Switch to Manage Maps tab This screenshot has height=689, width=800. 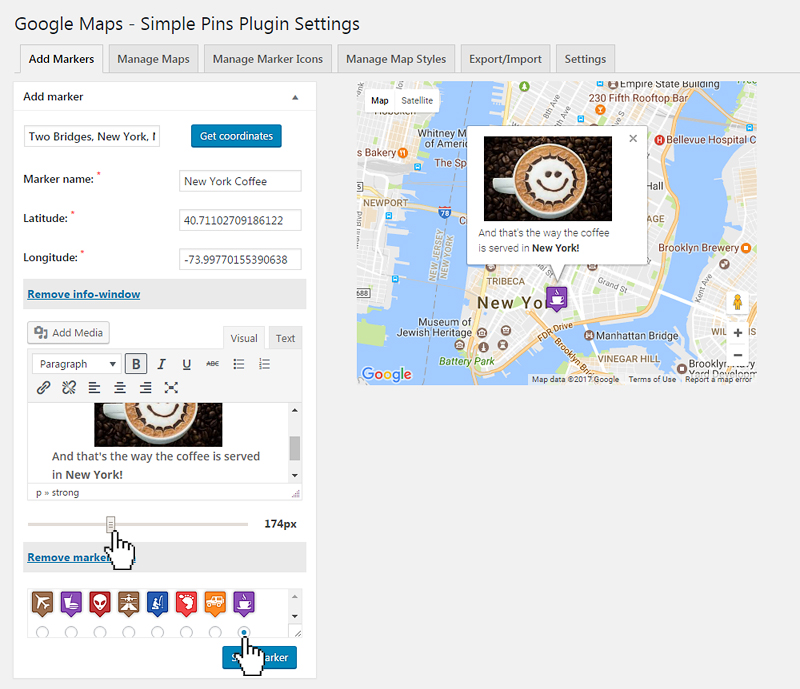[154, 59]
